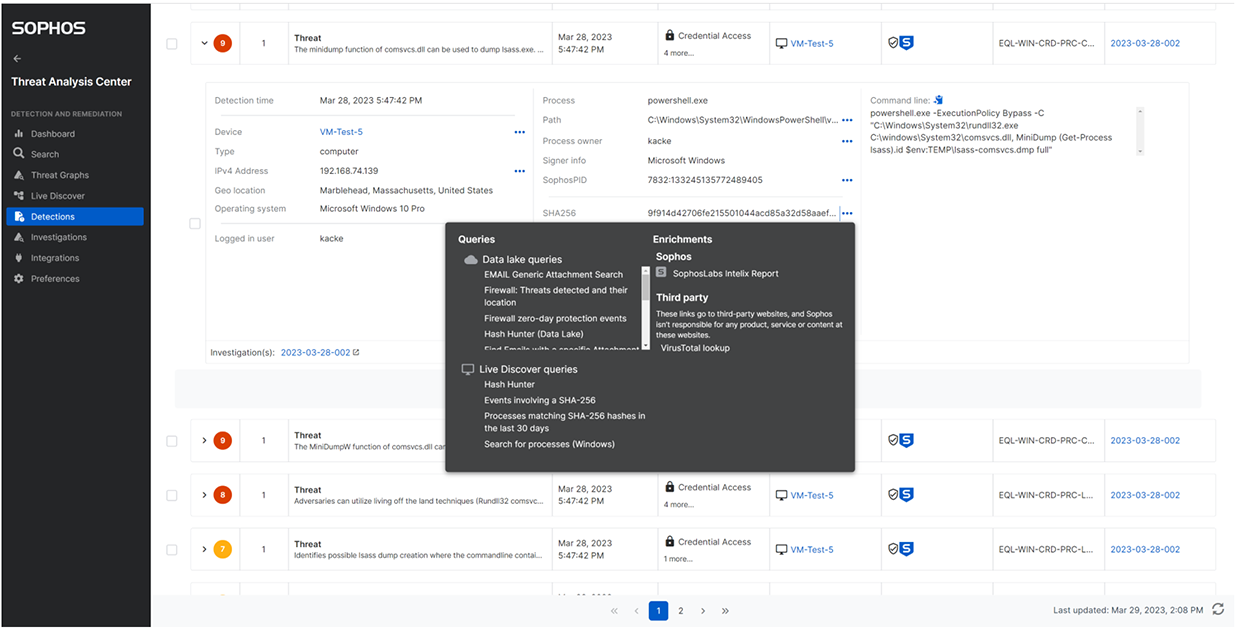The image size is (1238, 630).
Task: Open Investigation(s) 2023-03-28-002 link in details panel
Action: [x=316, y=352]
